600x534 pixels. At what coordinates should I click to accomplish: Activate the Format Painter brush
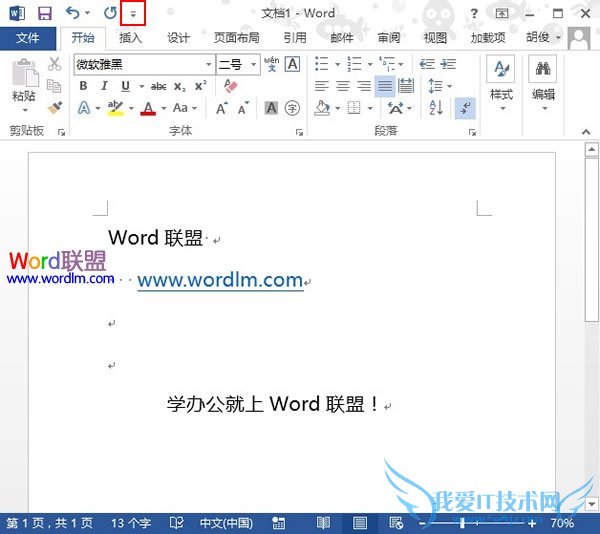point(55,107)
